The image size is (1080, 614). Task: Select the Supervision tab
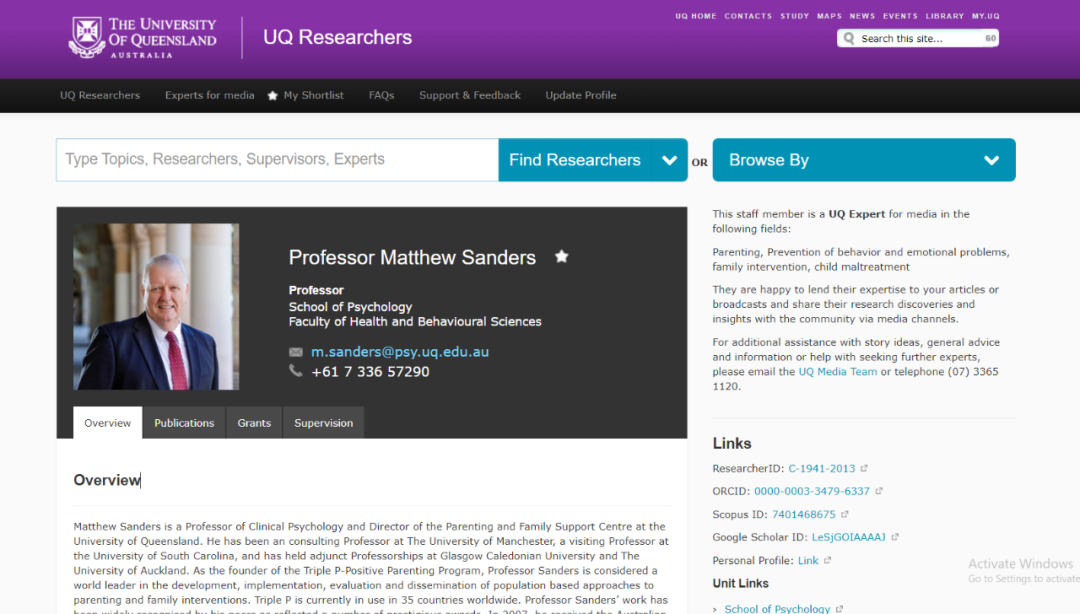[x=323, y=423]
